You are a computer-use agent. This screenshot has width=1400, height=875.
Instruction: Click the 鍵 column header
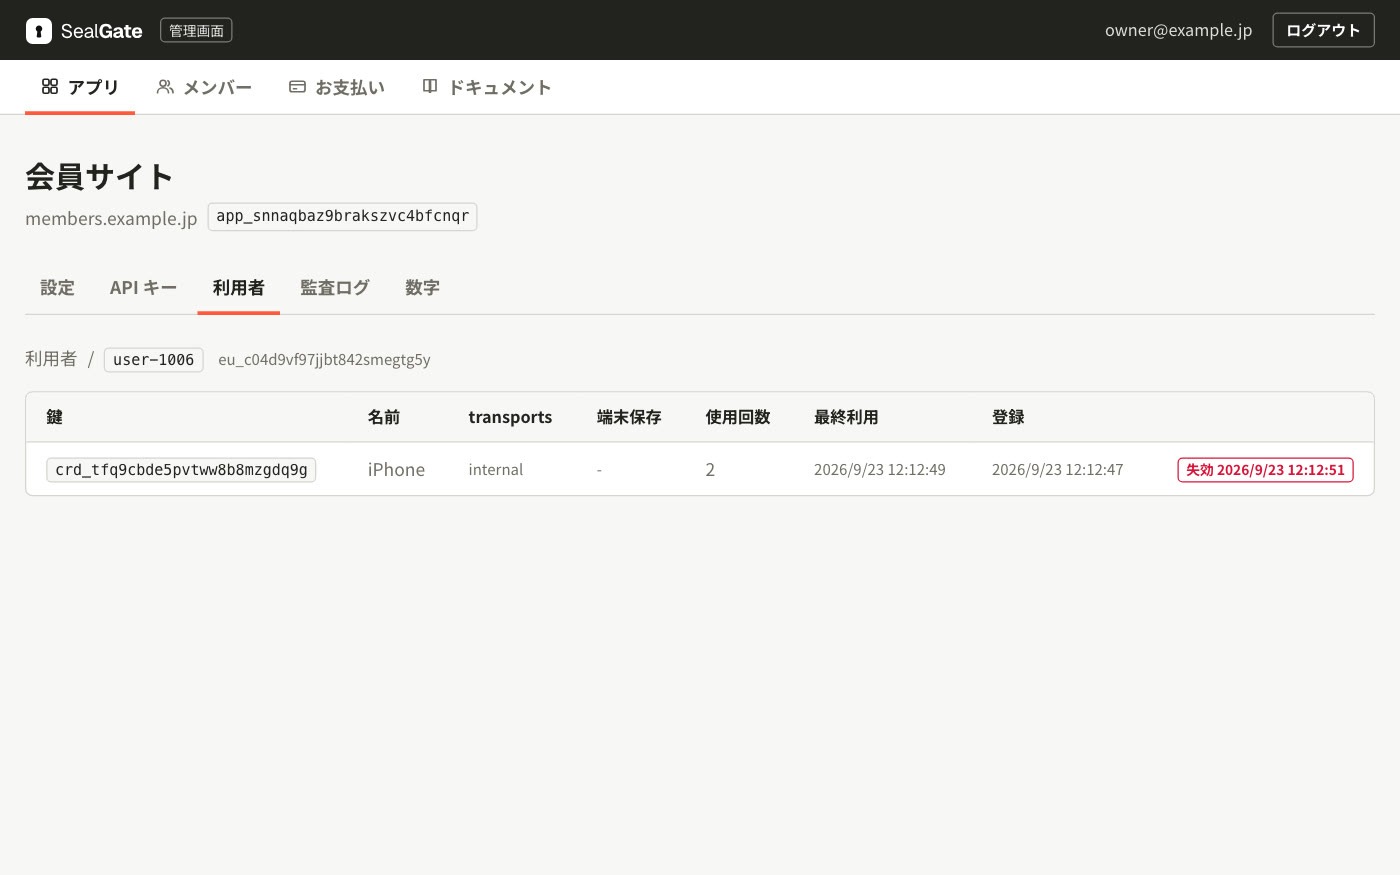[x=55, y=417]
